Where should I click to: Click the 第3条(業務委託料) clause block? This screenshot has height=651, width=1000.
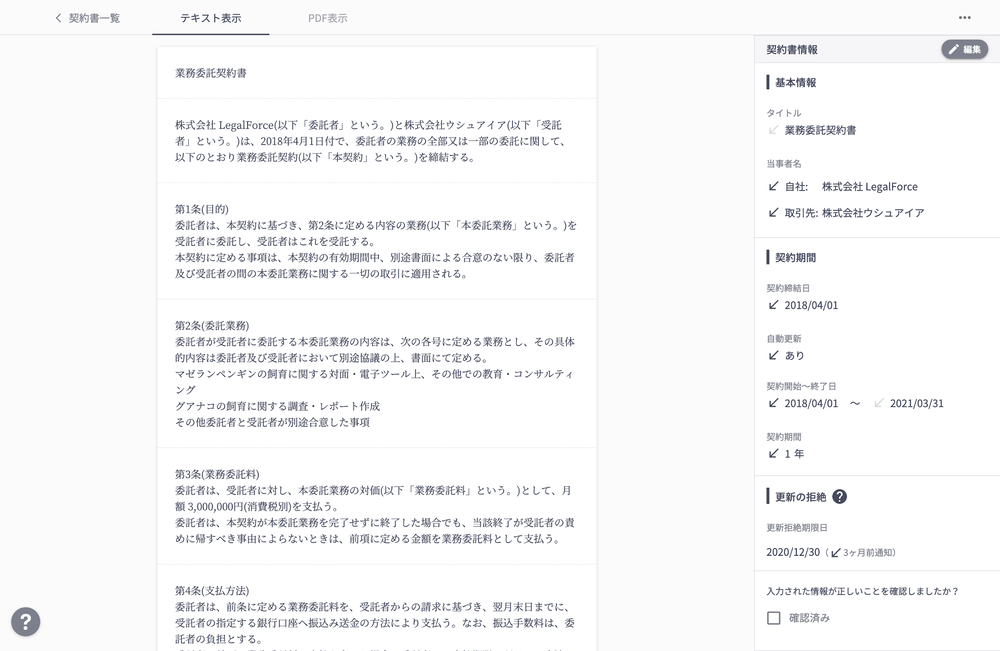tap(376, 506)
